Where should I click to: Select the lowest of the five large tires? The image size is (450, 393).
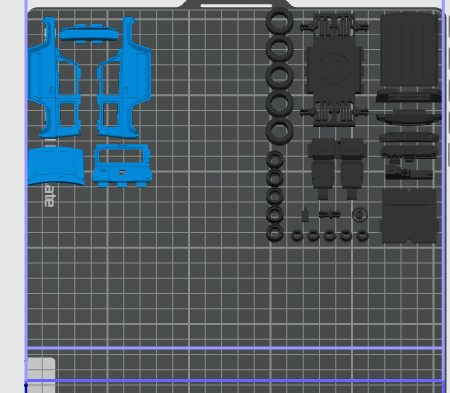(x=279, y=131)
